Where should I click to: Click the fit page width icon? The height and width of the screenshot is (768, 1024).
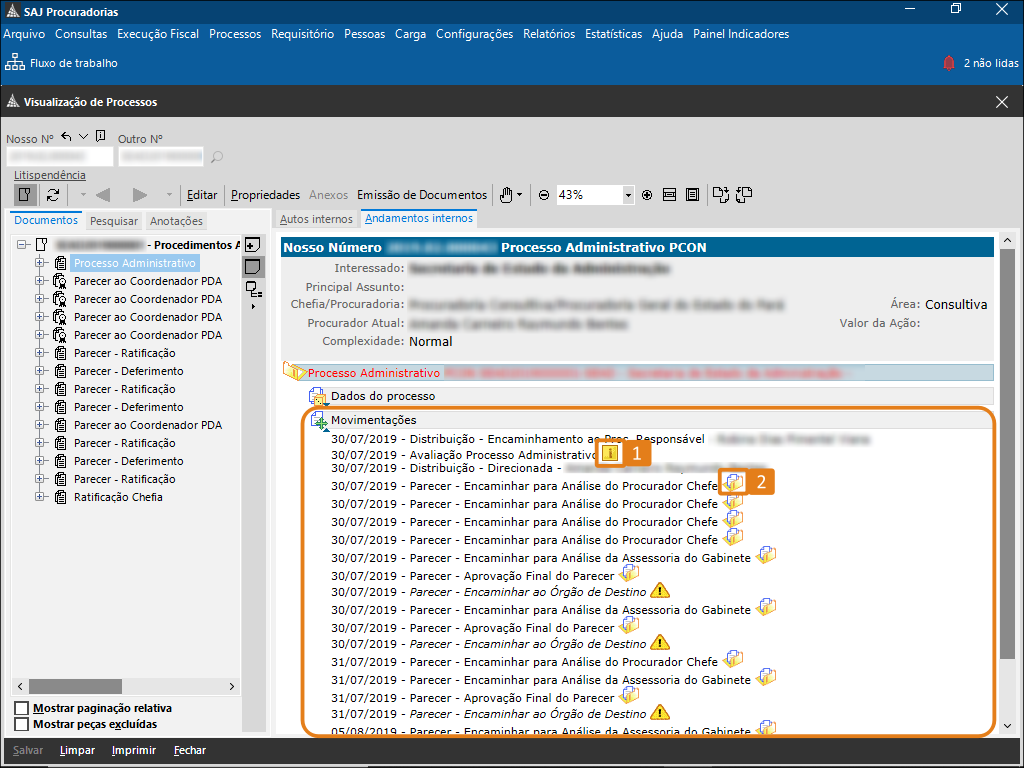click(x=670, y=195)
